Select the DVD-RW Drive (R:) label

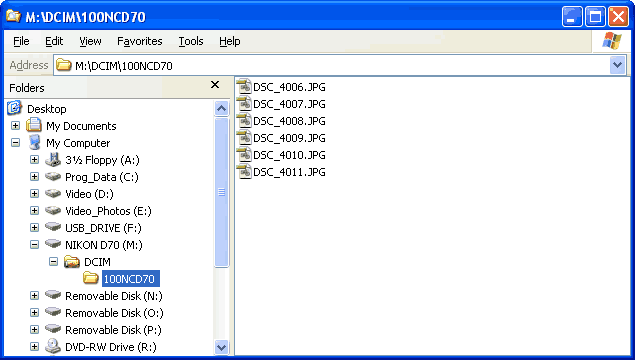[x=111, y=347]
